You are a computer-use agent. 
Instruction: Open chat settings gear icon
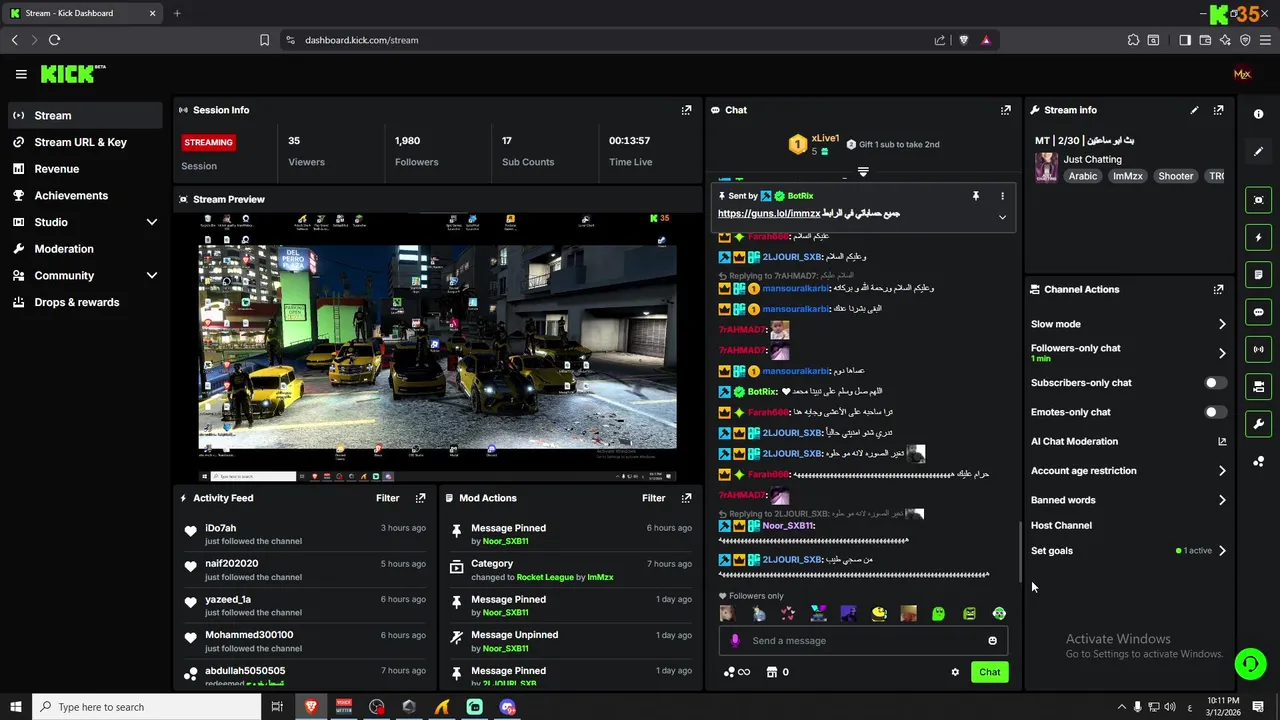point(955,672)
